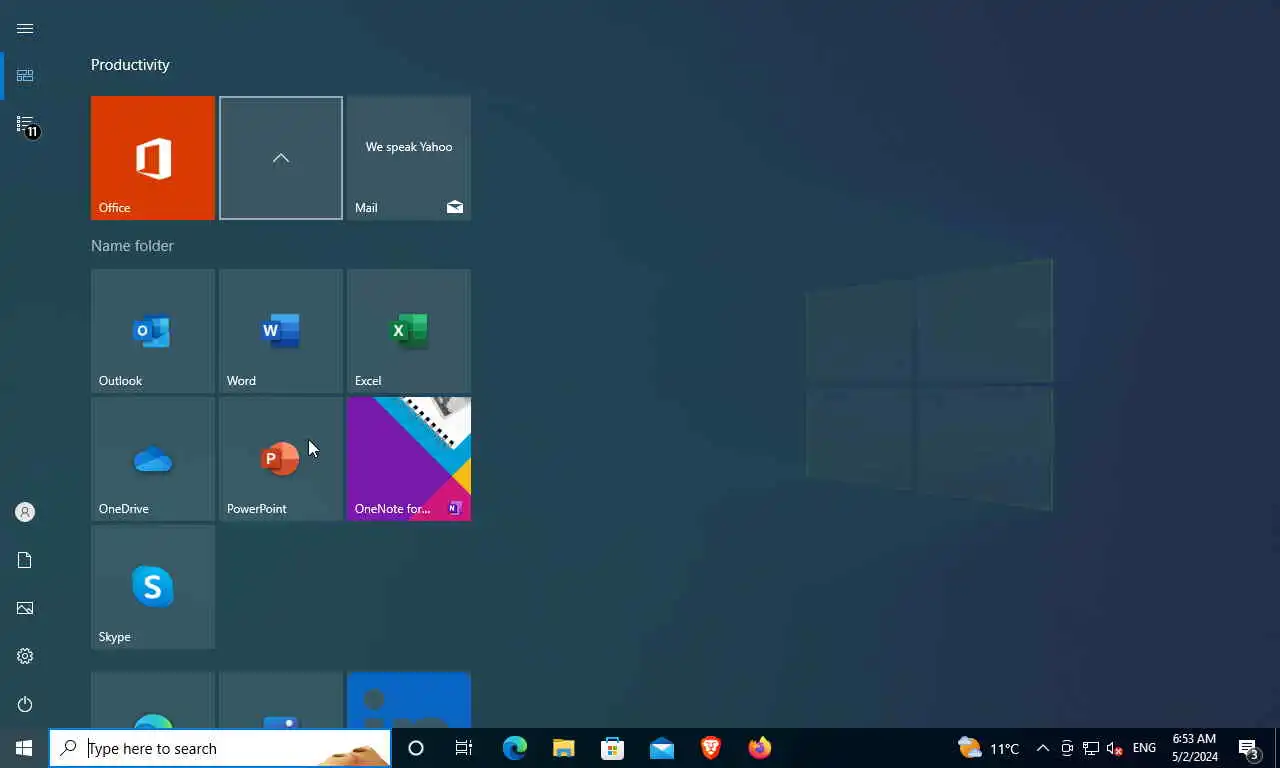
Task: Launch Brave browser from taskbar
Action: (710, 748)
